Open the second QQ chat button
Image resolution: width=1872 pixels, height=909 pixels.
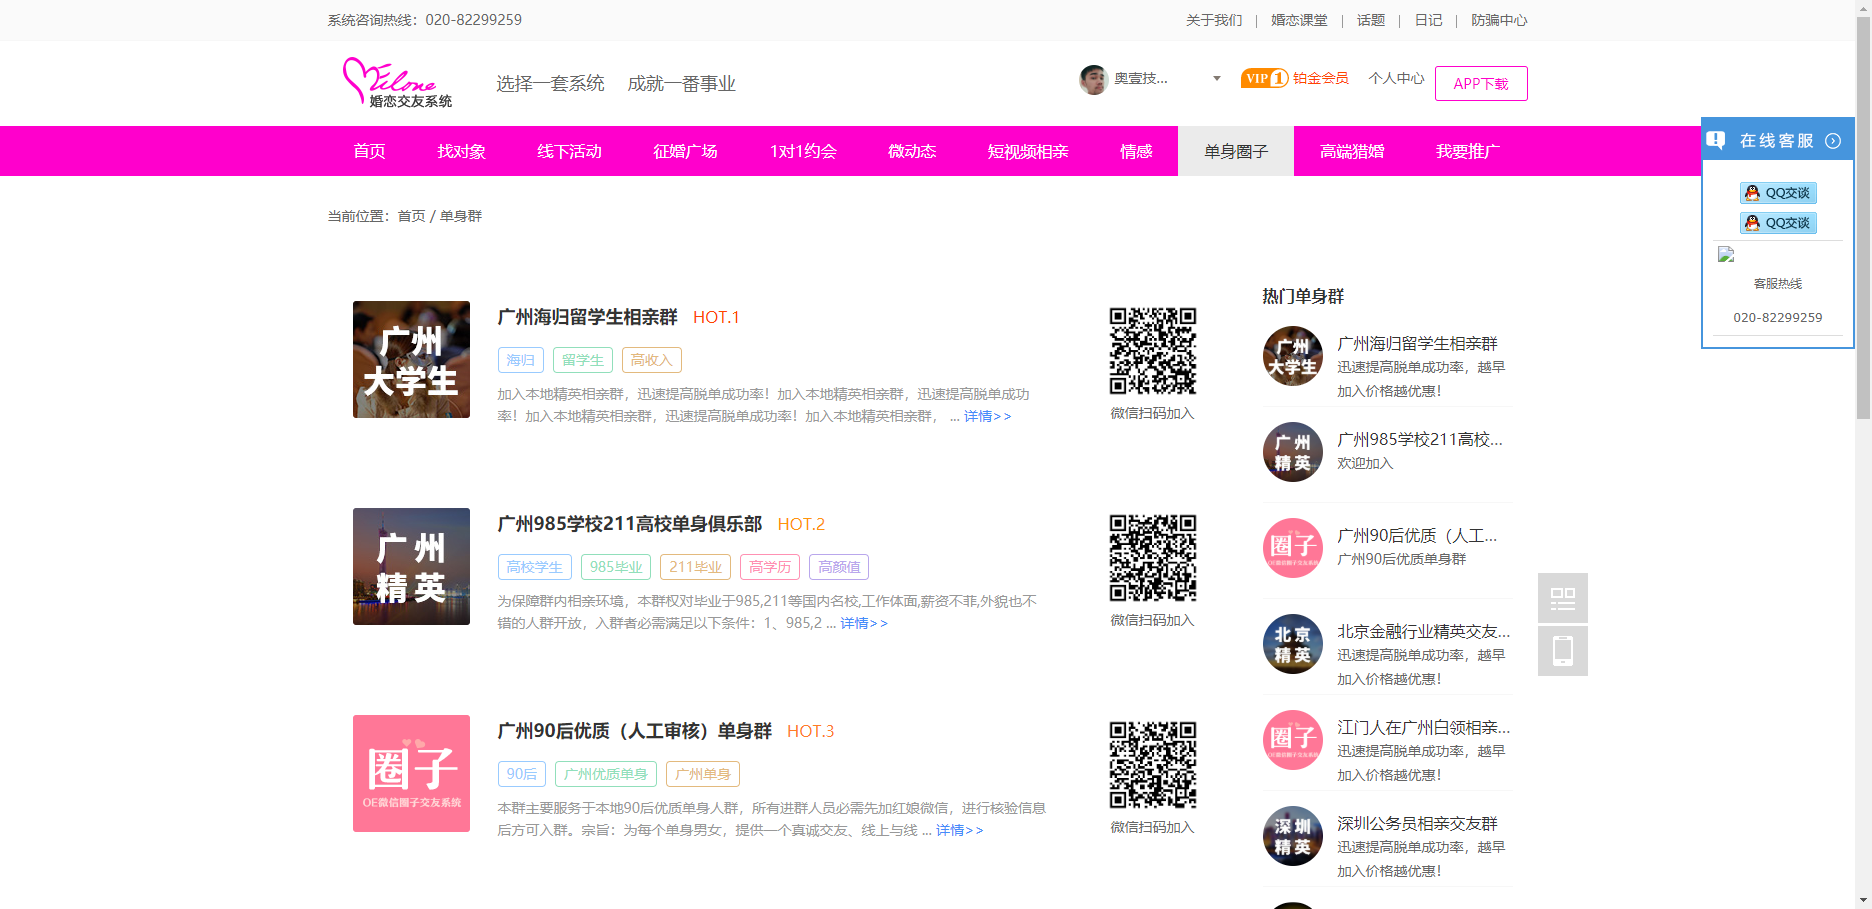click(x=1778, y=223)
